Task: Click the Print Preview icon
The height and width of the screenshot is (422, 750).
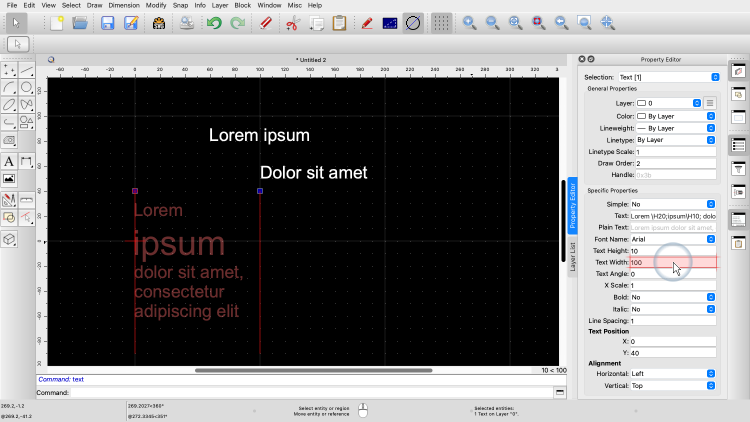Action: coord(187,23)
